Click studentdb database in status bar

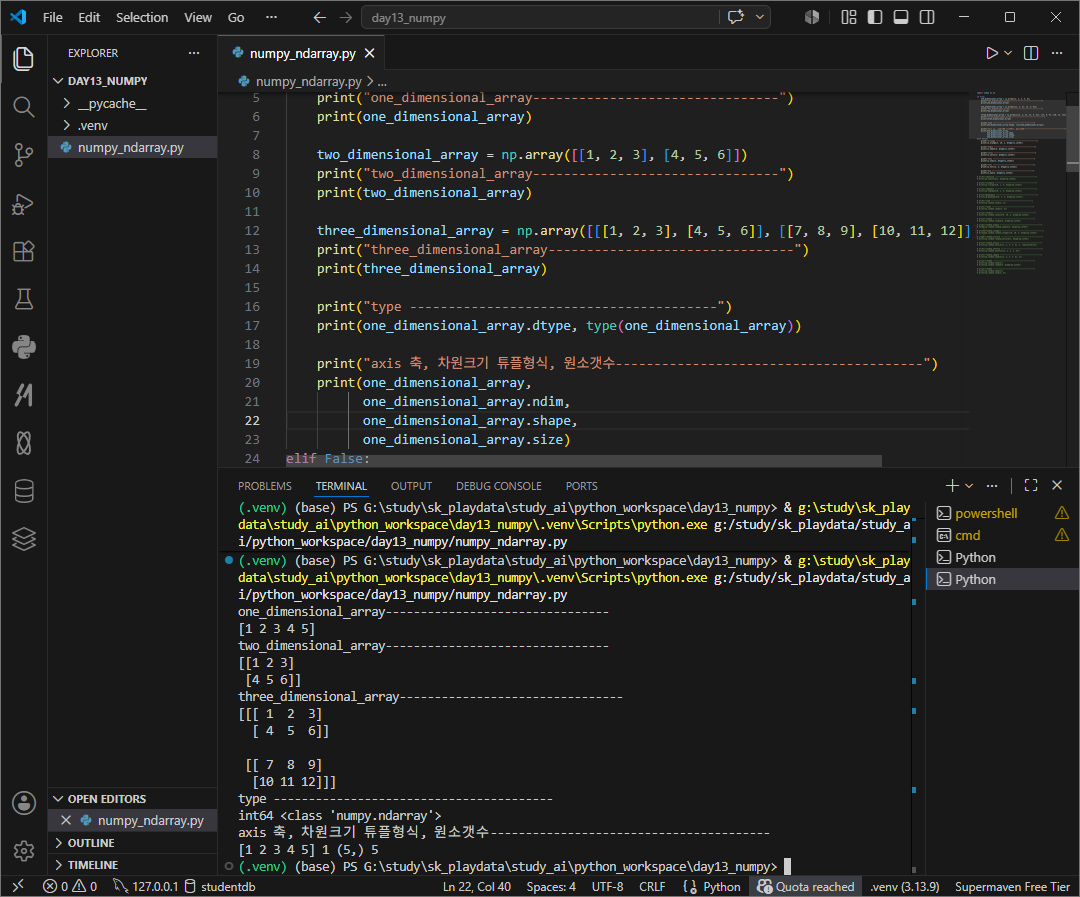[220, 887]
